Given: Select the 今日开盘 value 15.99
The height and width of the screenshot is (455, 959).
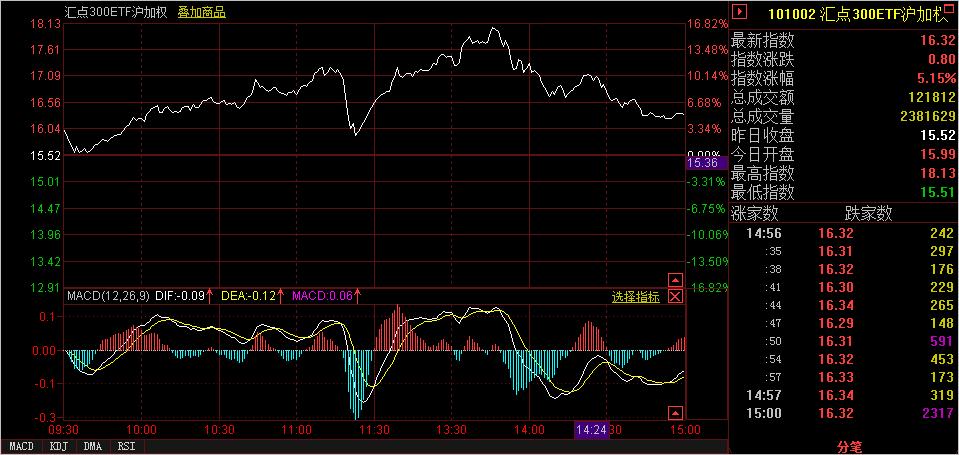Looking at the screenshot, I should click(938, 155).
